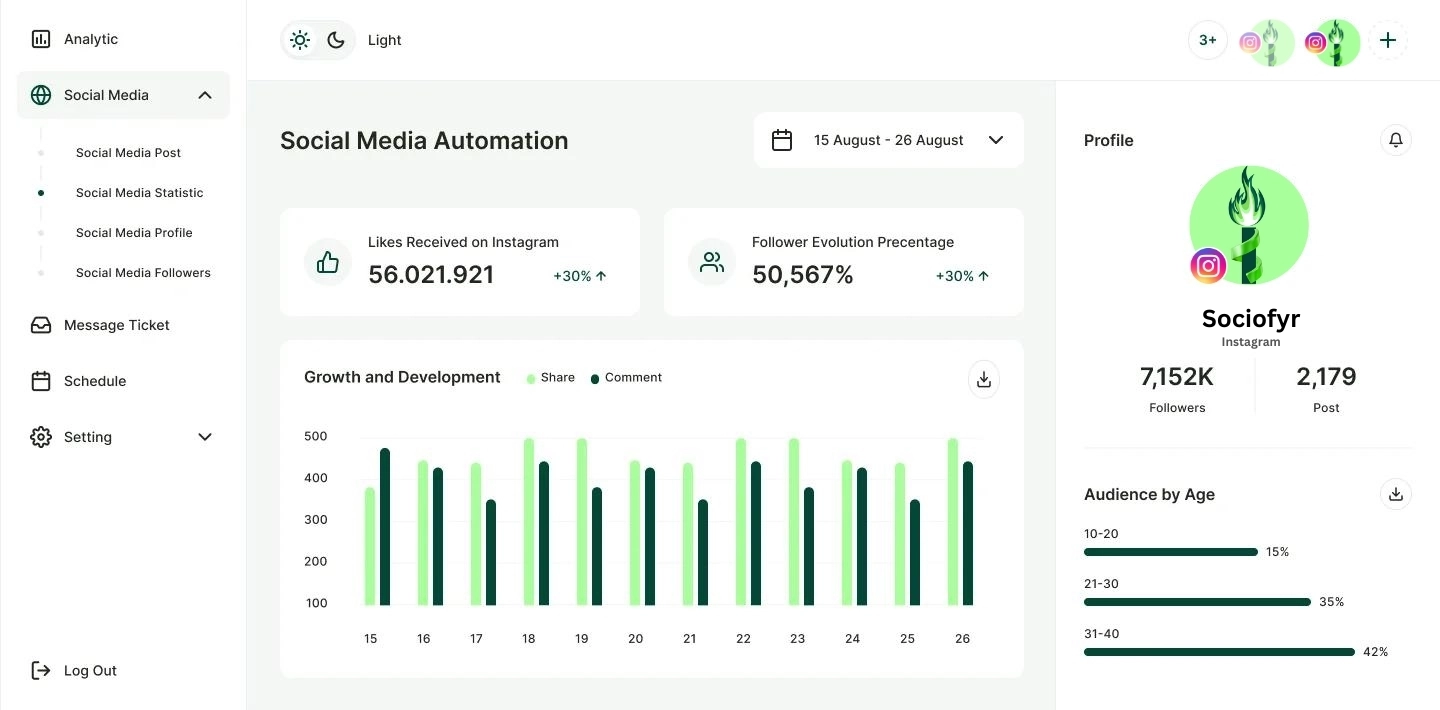Screen dimensions: 1440x710
Task: Click the 42% audience value
Action: coord(1376,652)
